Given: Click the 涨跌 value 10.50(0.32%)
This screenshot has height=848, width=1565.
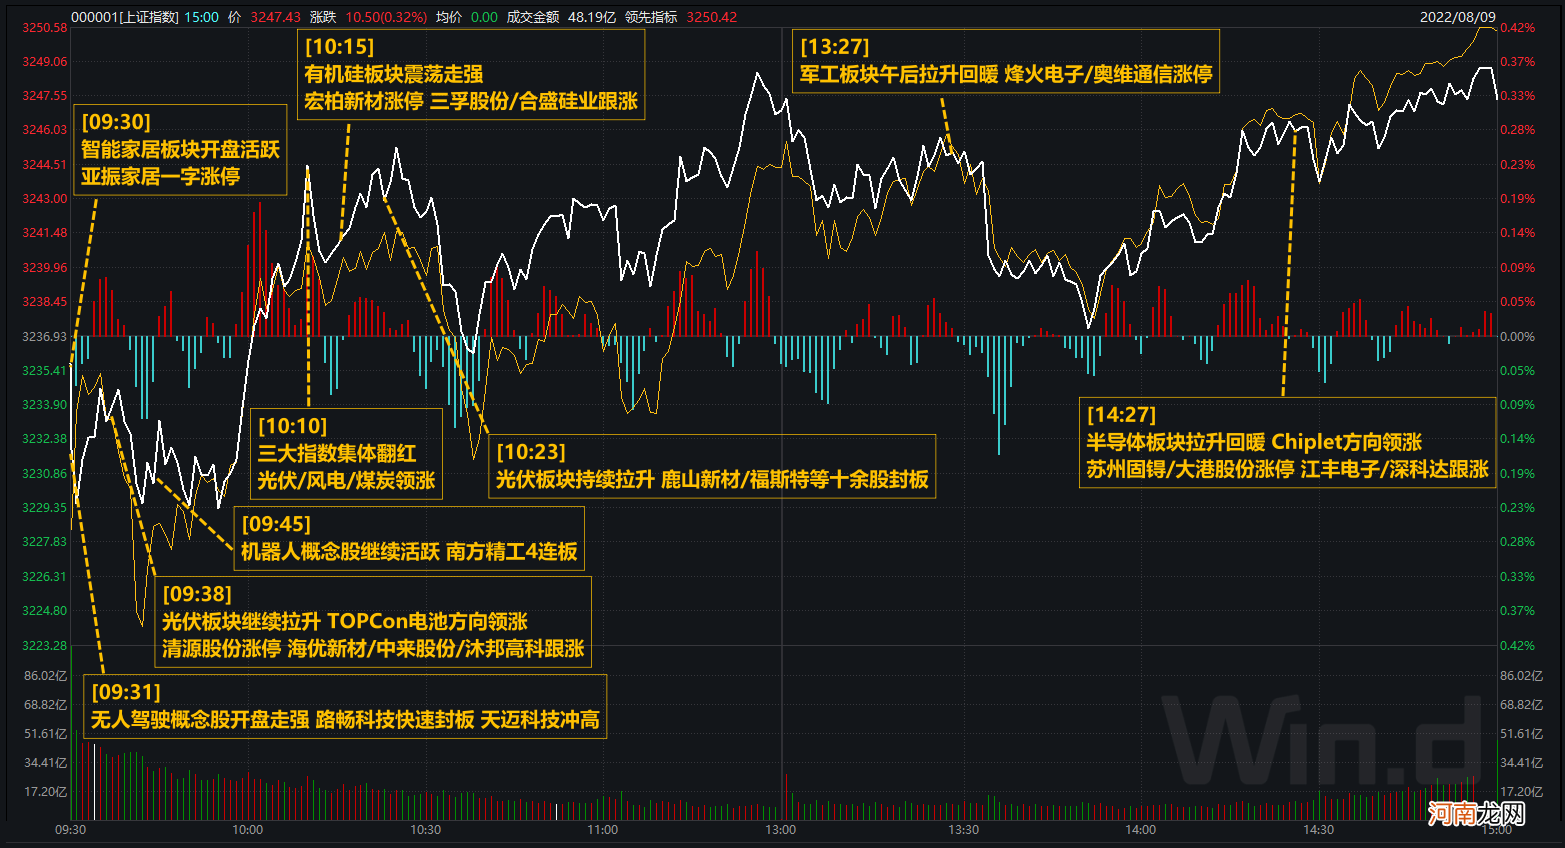Looking at the screenshot, I should tap(386, 17).
